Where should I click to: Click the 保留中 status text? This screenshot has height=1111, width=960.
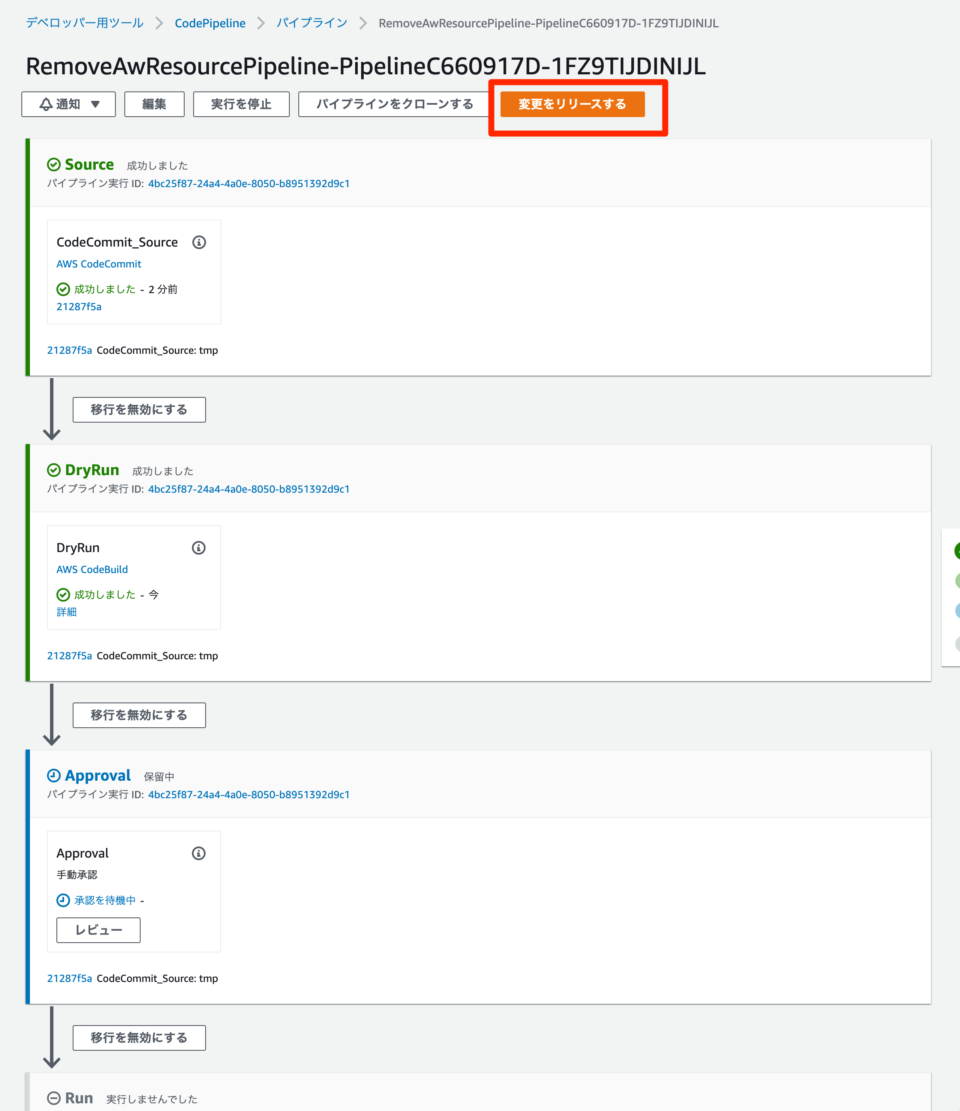coord(159,777)
